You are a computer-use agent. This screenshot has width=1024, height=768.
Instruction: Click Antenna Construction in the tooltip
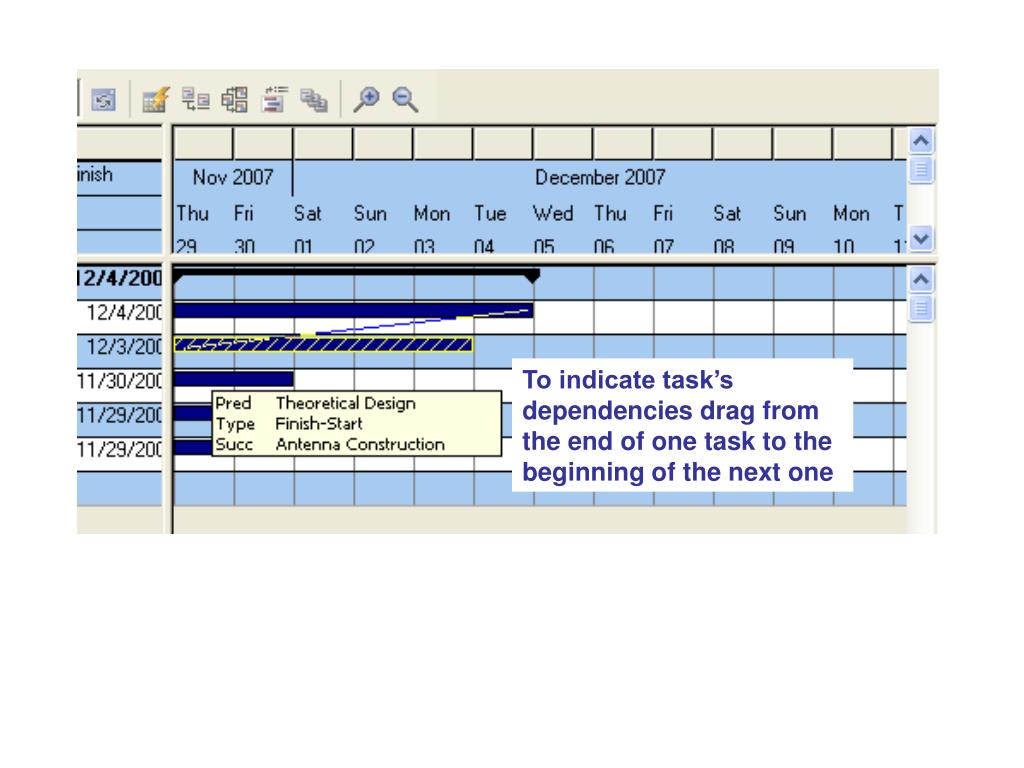click(360, 444)
